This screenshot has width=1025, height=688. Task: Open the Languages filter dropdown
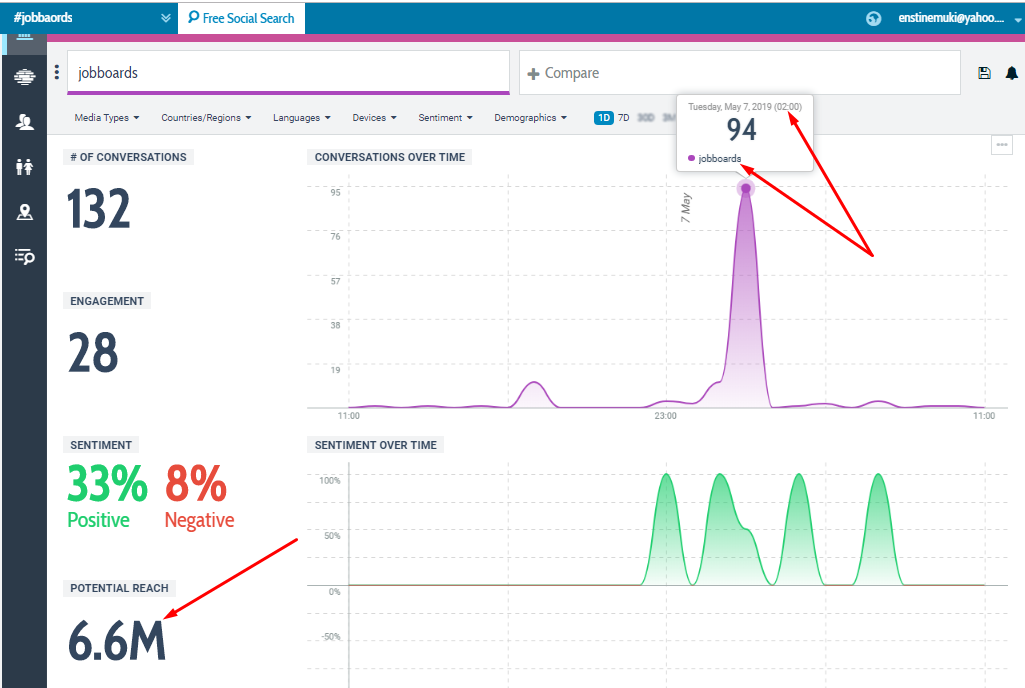[301, 118]
